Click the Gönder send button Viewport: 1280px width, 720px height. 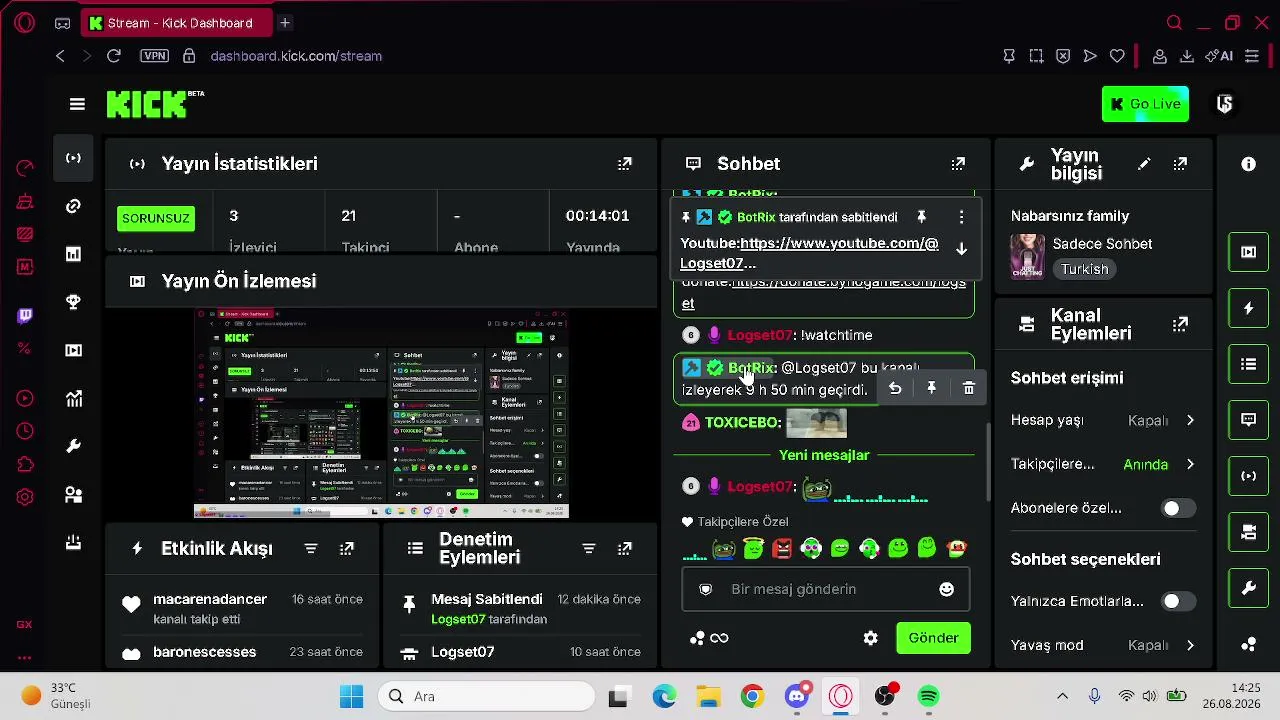pos(933,638)
